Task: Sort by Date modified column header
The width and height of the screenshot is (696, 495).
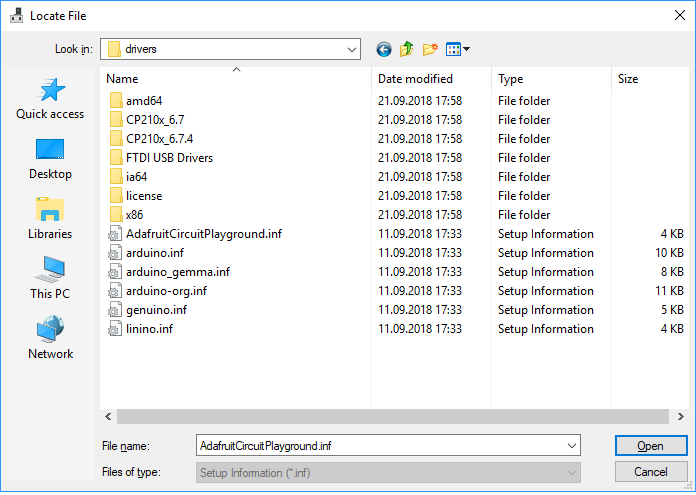Action: point(431,79)
